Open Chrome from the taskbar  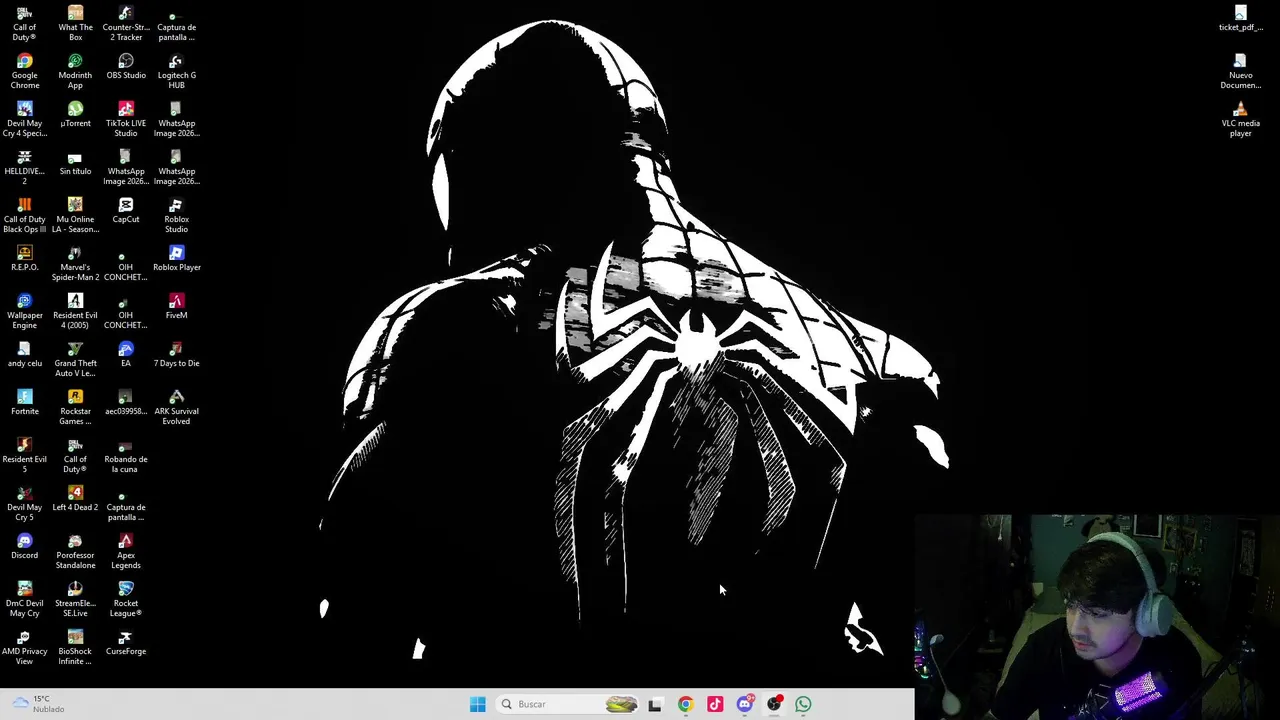[685, 704]
